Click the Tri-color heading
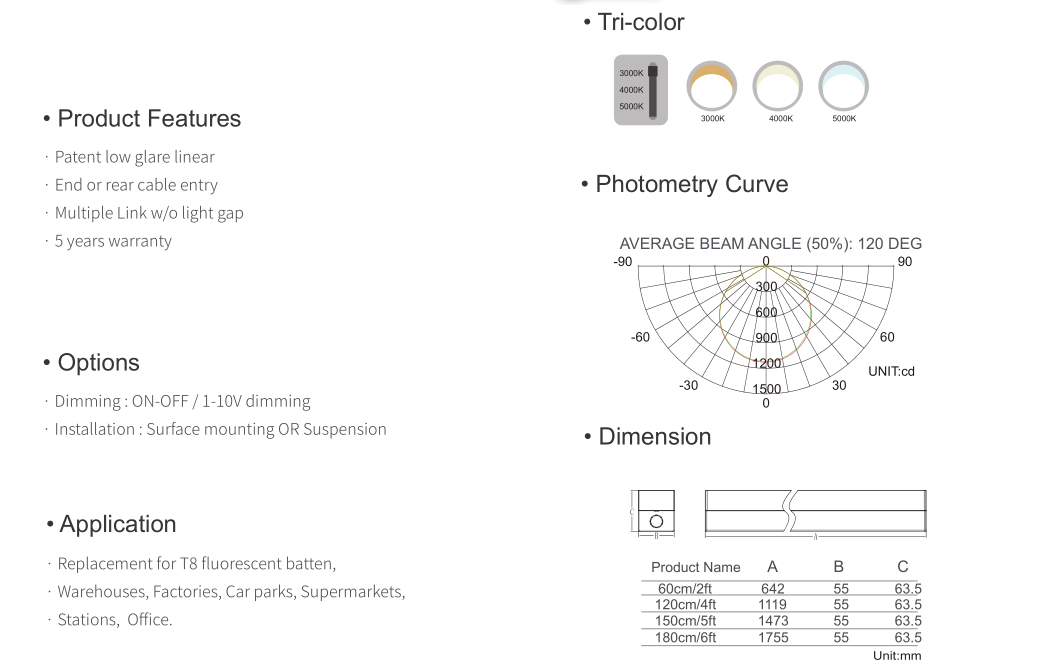The width and height of the screenshot is (1039, 664). point(641,22)
